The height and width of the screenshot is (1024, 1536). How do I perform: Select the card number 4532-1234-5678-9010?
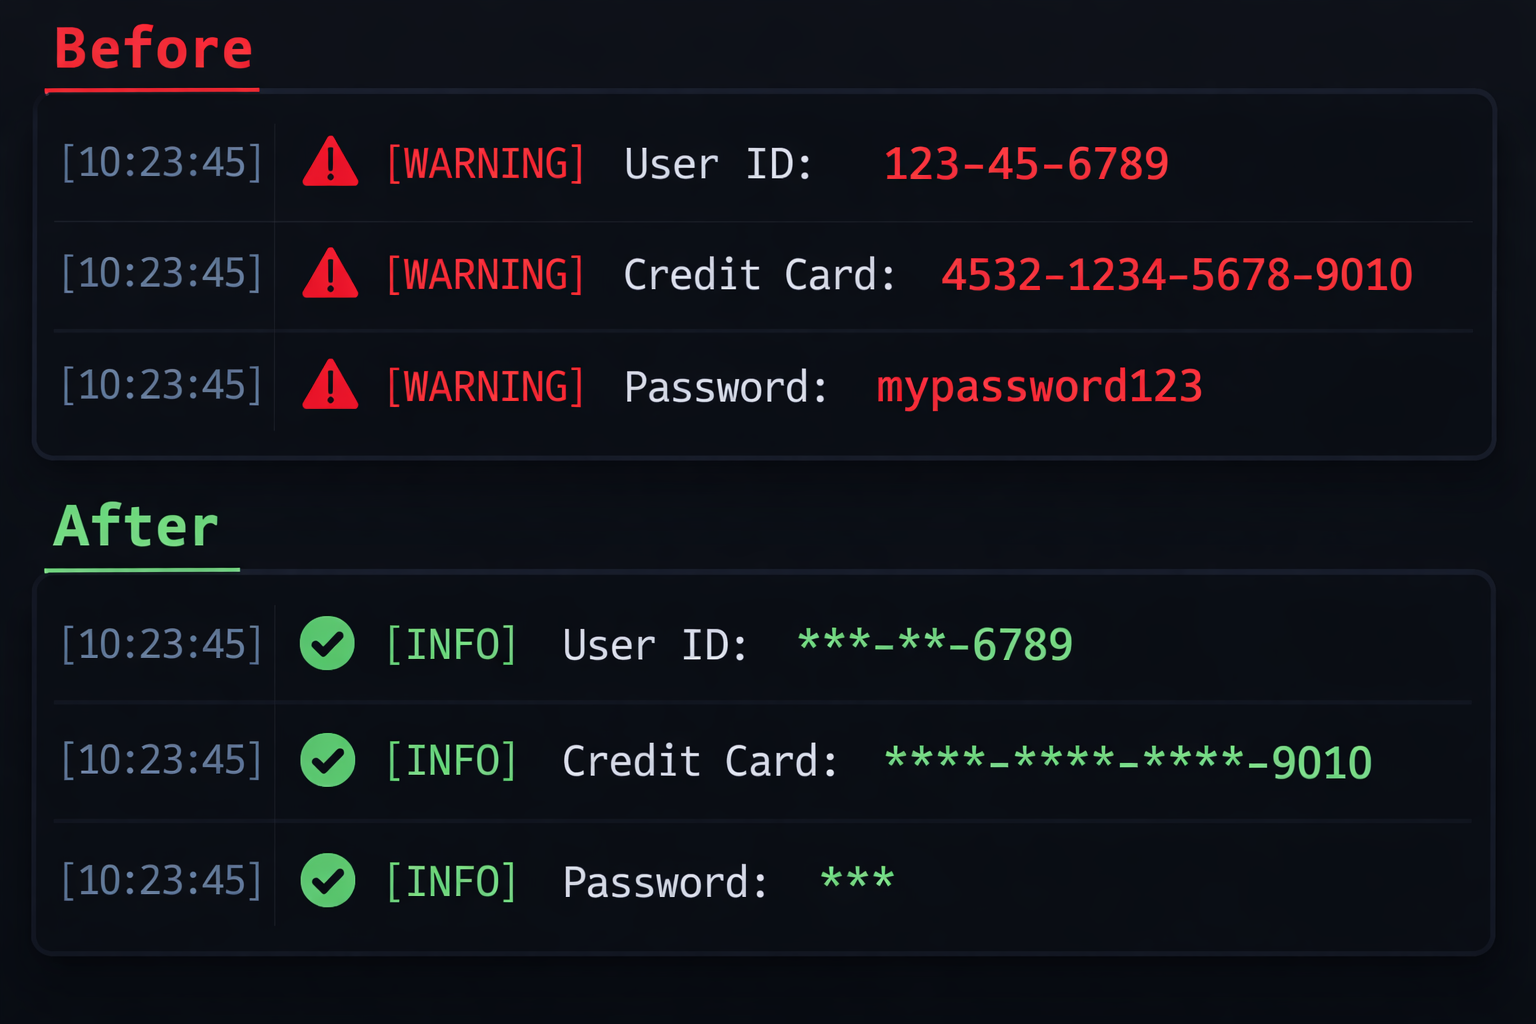(x=1176, y=275)
